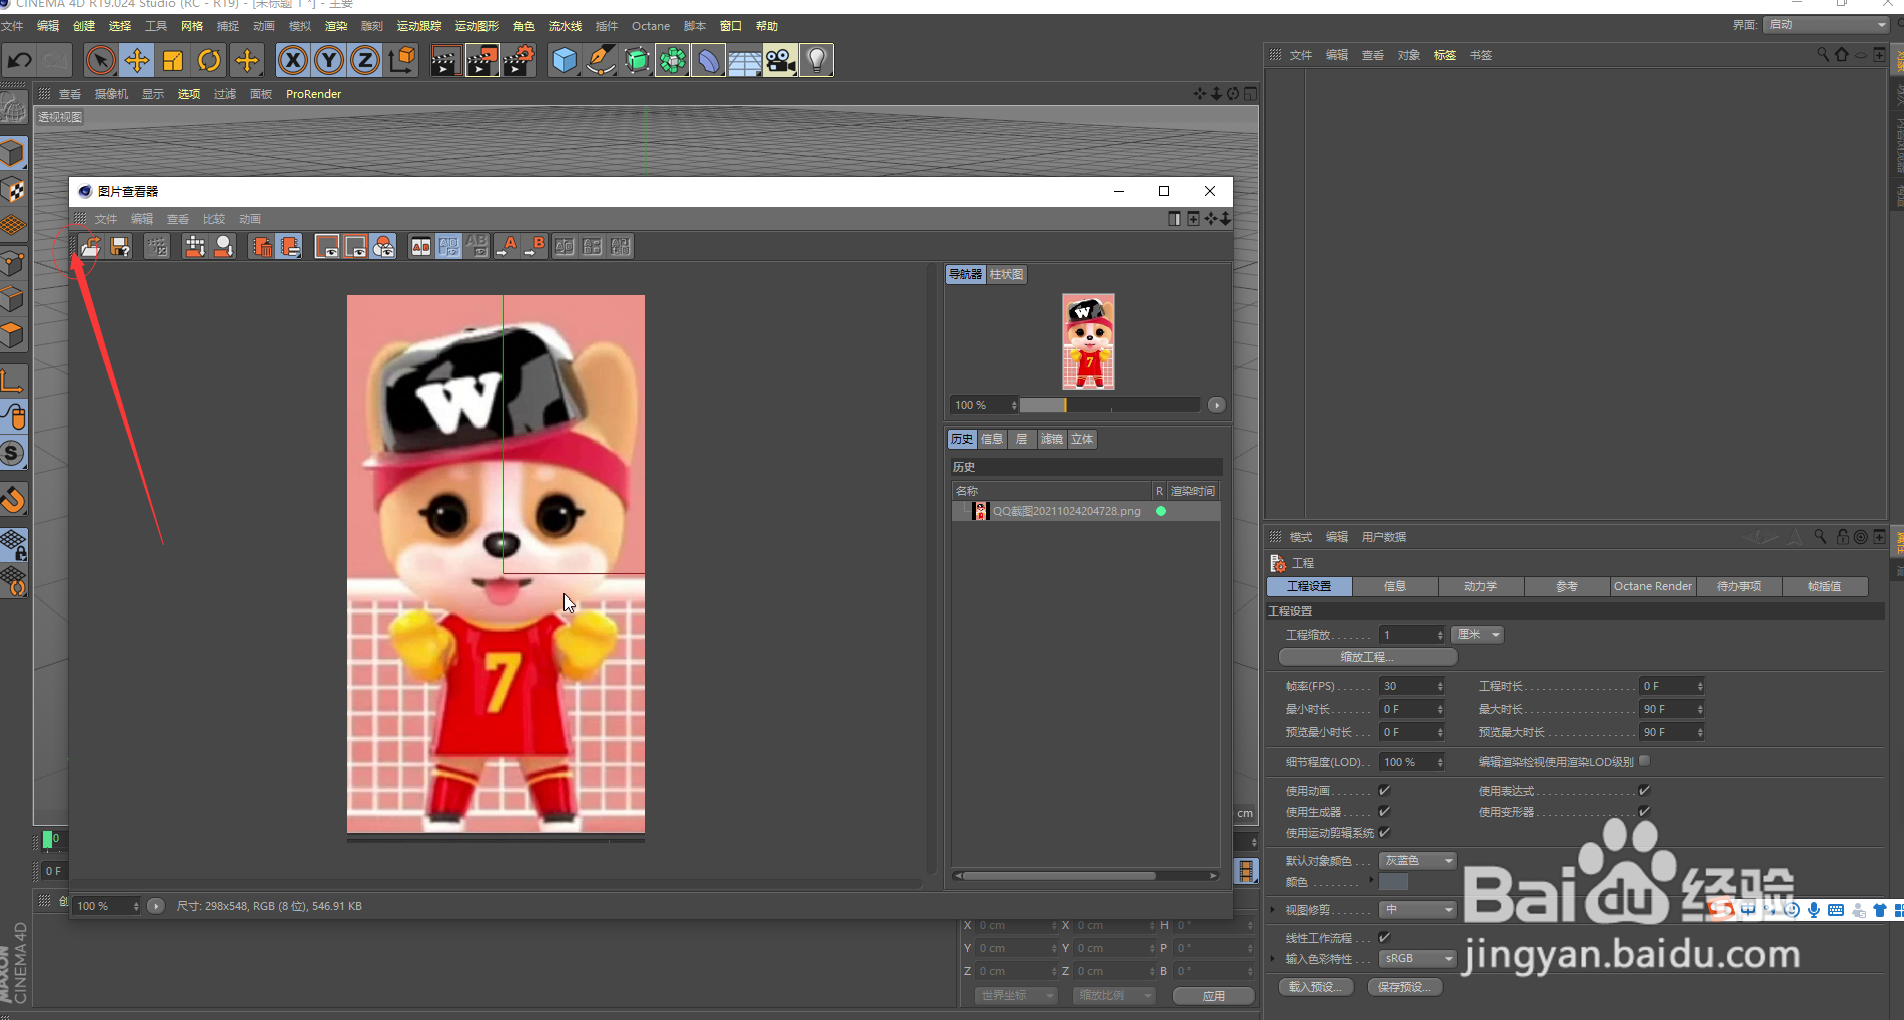Select Texture mode checkered cube icon
The height and width of the screenshot is (1020, 1904).
tap(13, 190)
